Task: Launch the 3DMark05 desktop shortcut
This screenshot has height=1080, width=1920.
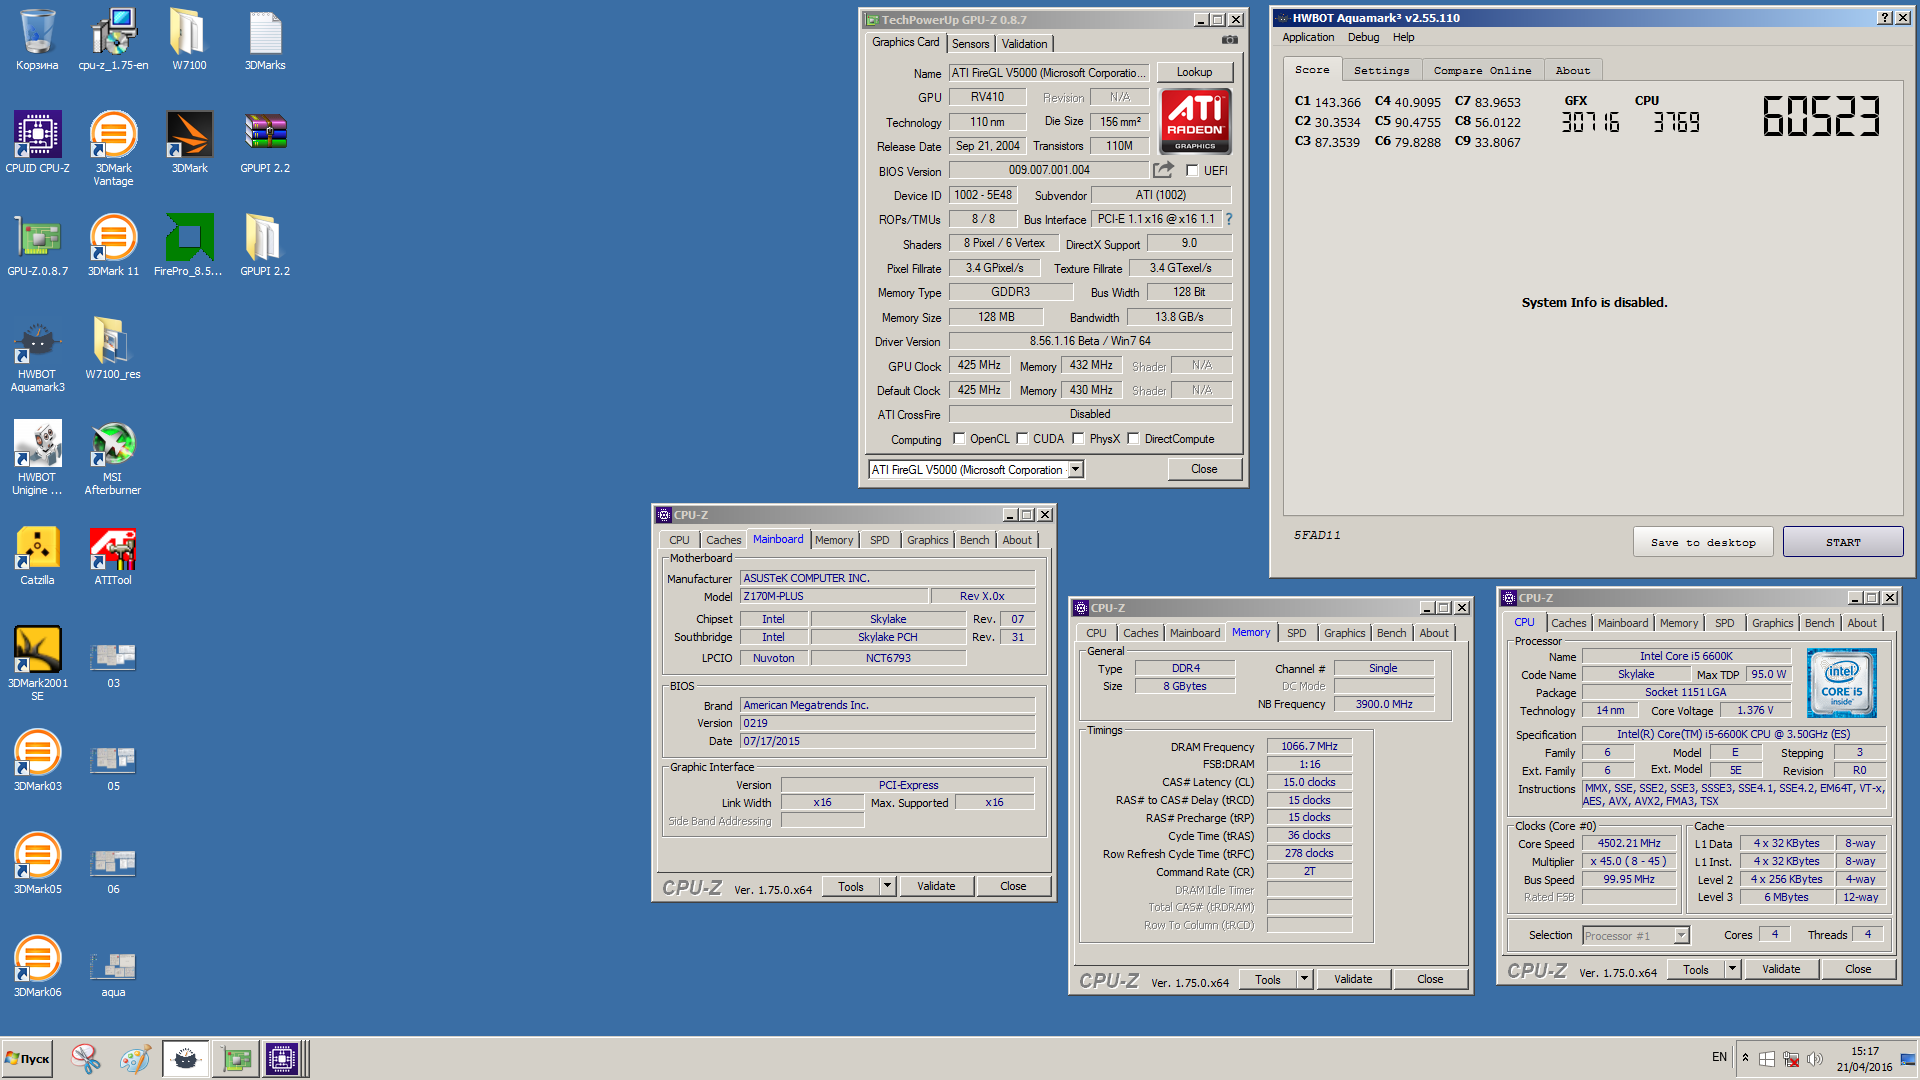Action: [x=37, y=863]
